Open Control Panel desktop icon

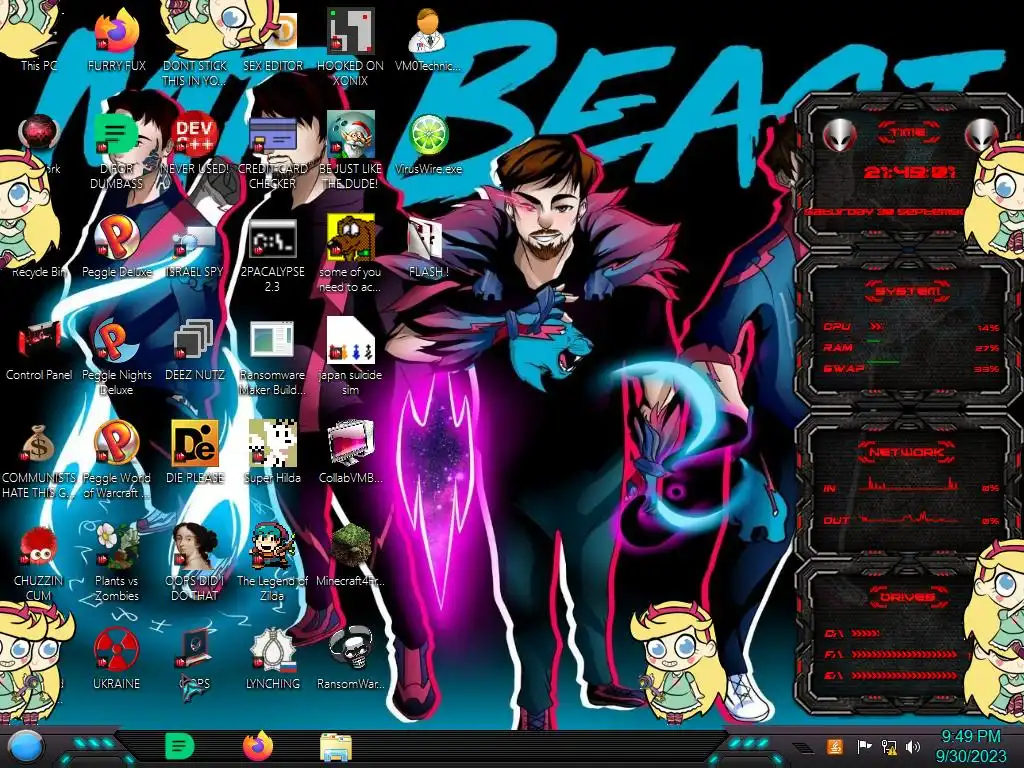coord(39,350)
